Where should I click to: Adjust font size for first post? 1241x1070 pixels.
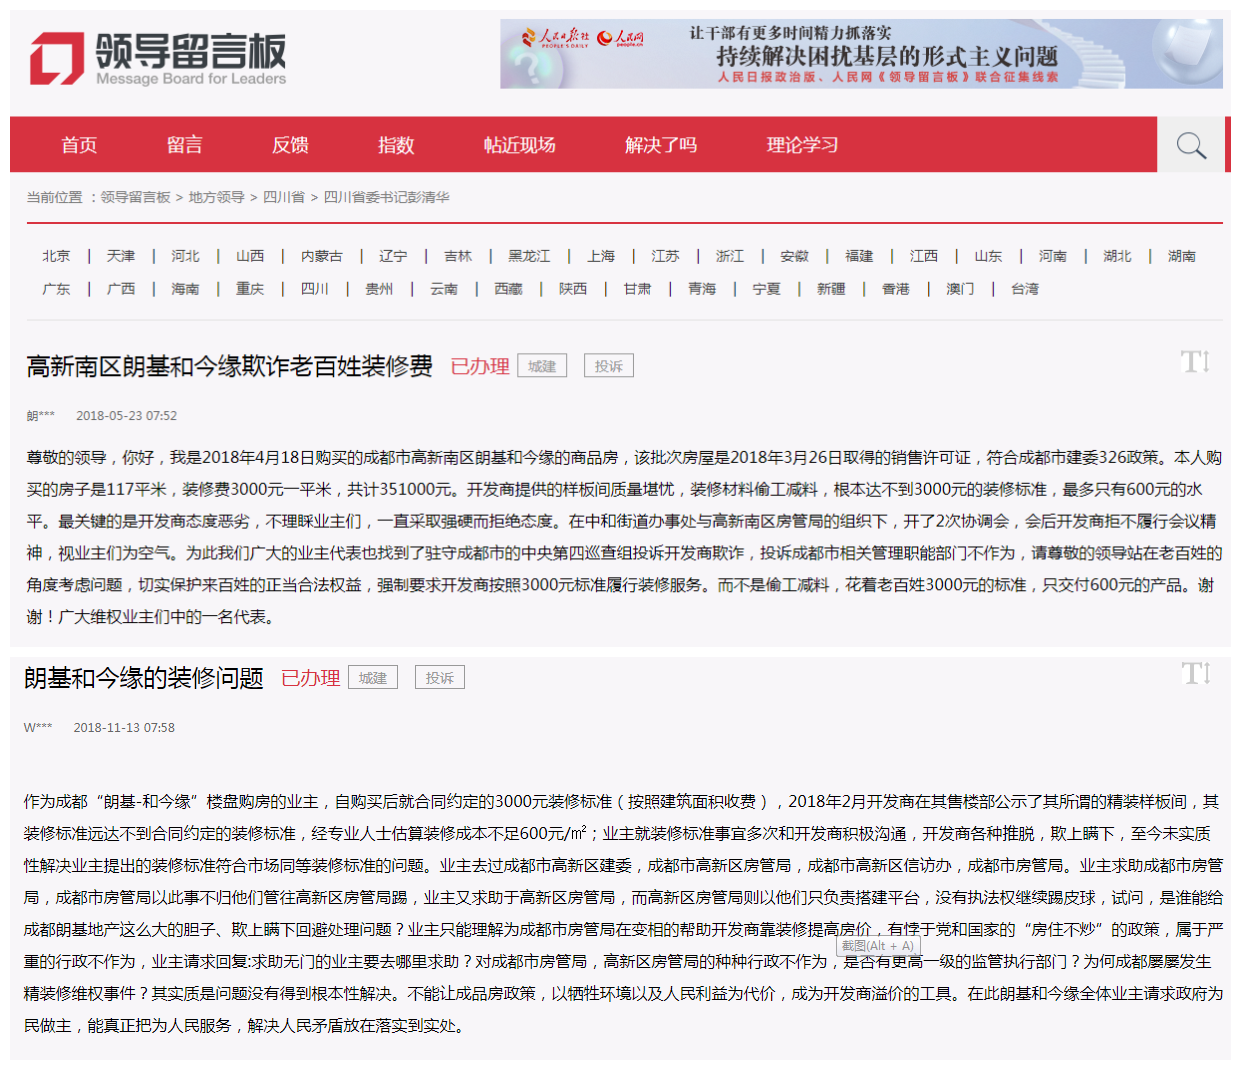tap(1196, 361)
